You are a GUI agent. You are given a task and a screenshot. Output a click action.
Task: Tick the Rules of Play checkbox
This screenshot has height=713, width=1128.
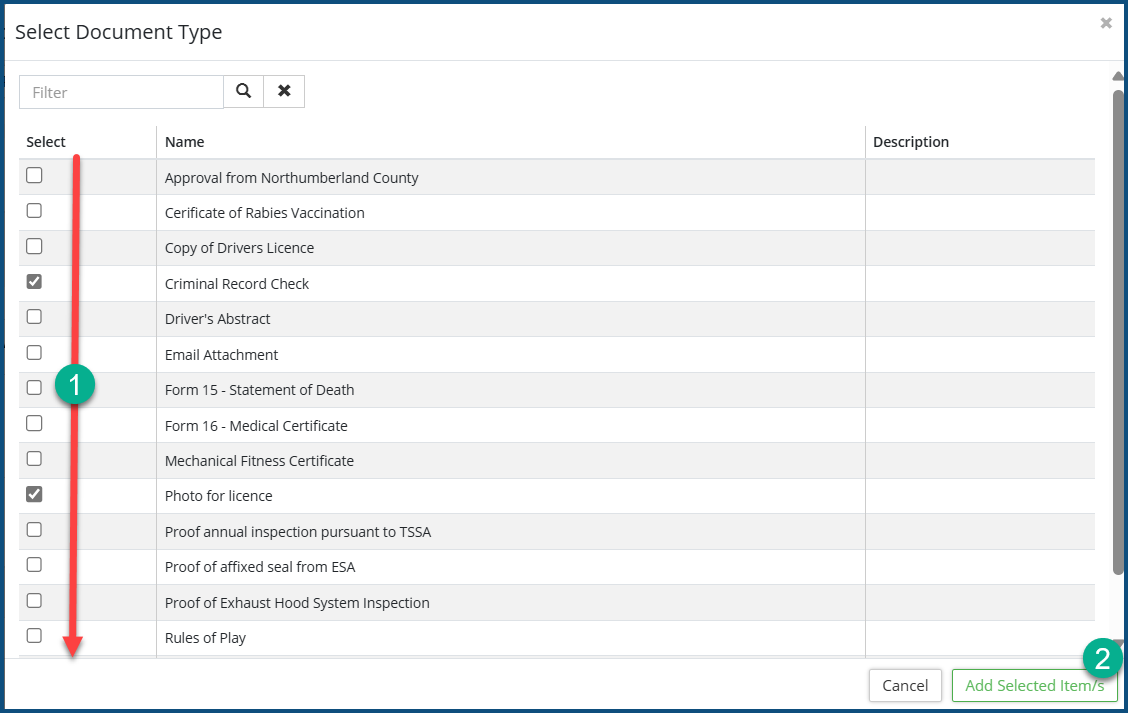point(34,636)
